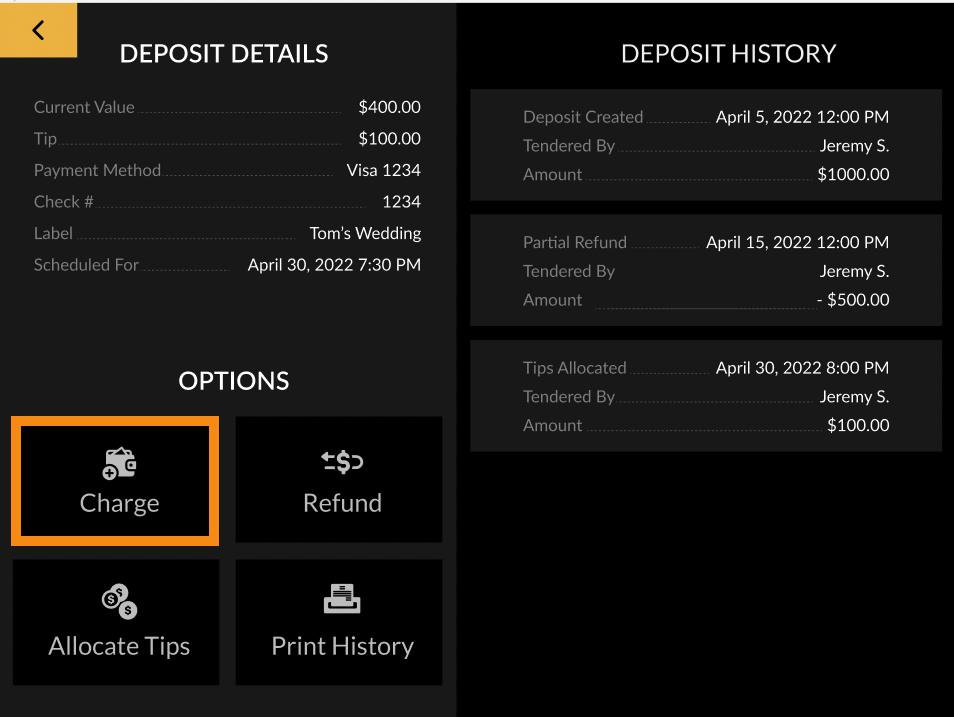Screen dimensions: 954x717
Task: Select the Check # value 1234
Action: click(401, 202)
